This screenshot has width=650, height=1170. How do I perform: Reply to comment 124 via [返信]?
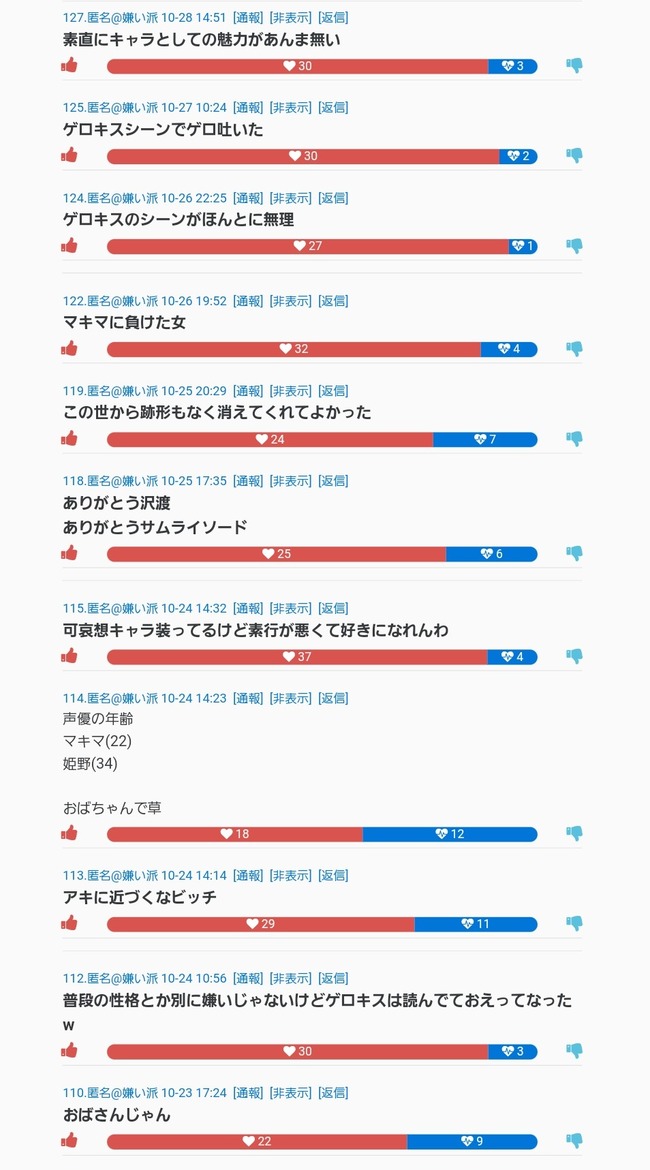pyautogui.click(x=333, y=198)
